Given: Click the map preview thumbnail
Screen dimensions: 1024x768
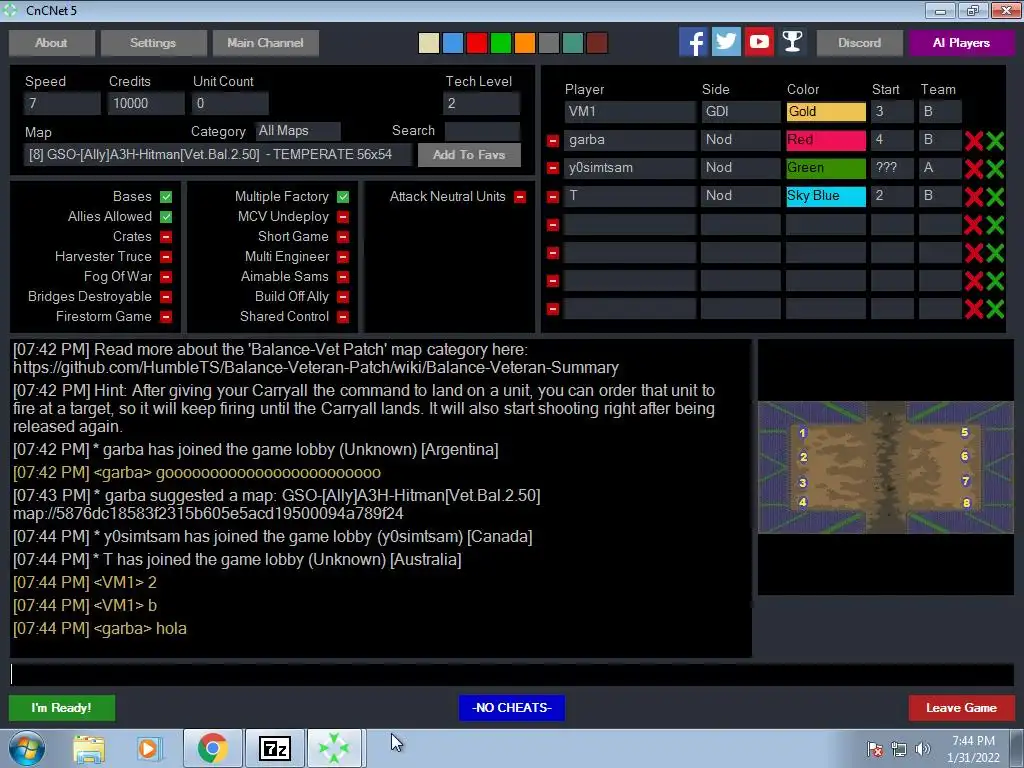Looking at the screenshot, I should 886,468.
